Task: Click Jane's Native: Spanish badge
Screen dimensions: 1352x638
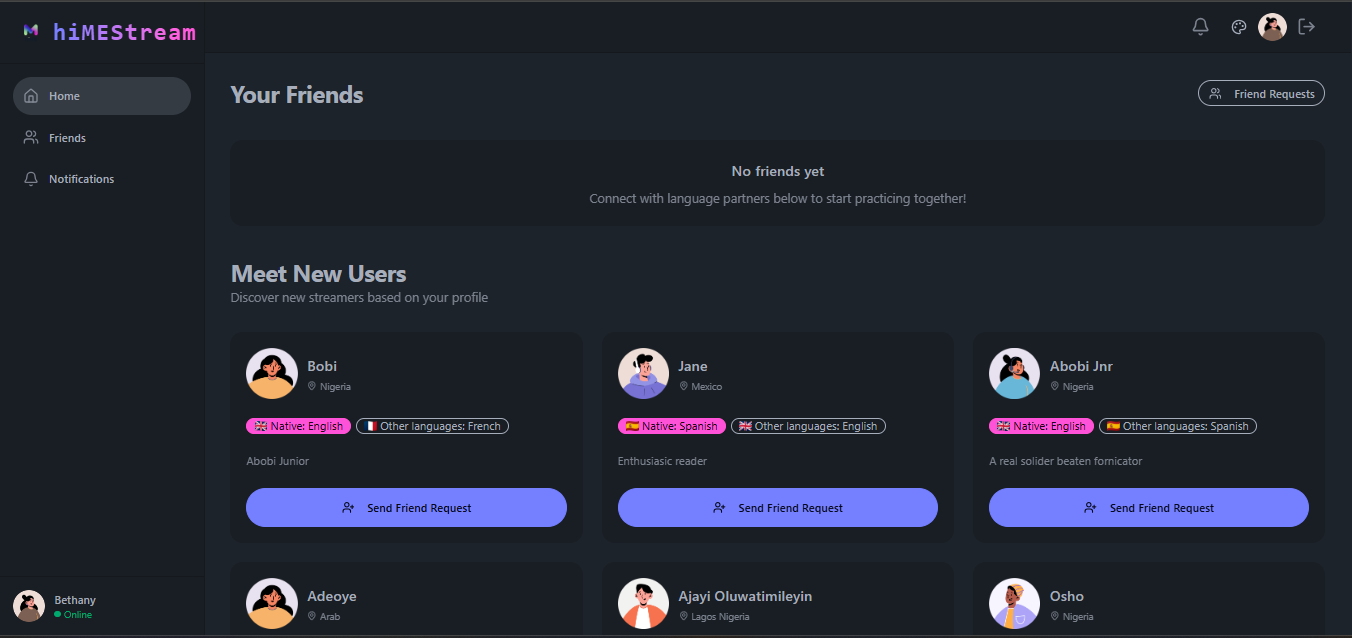Action: (671, 425)
